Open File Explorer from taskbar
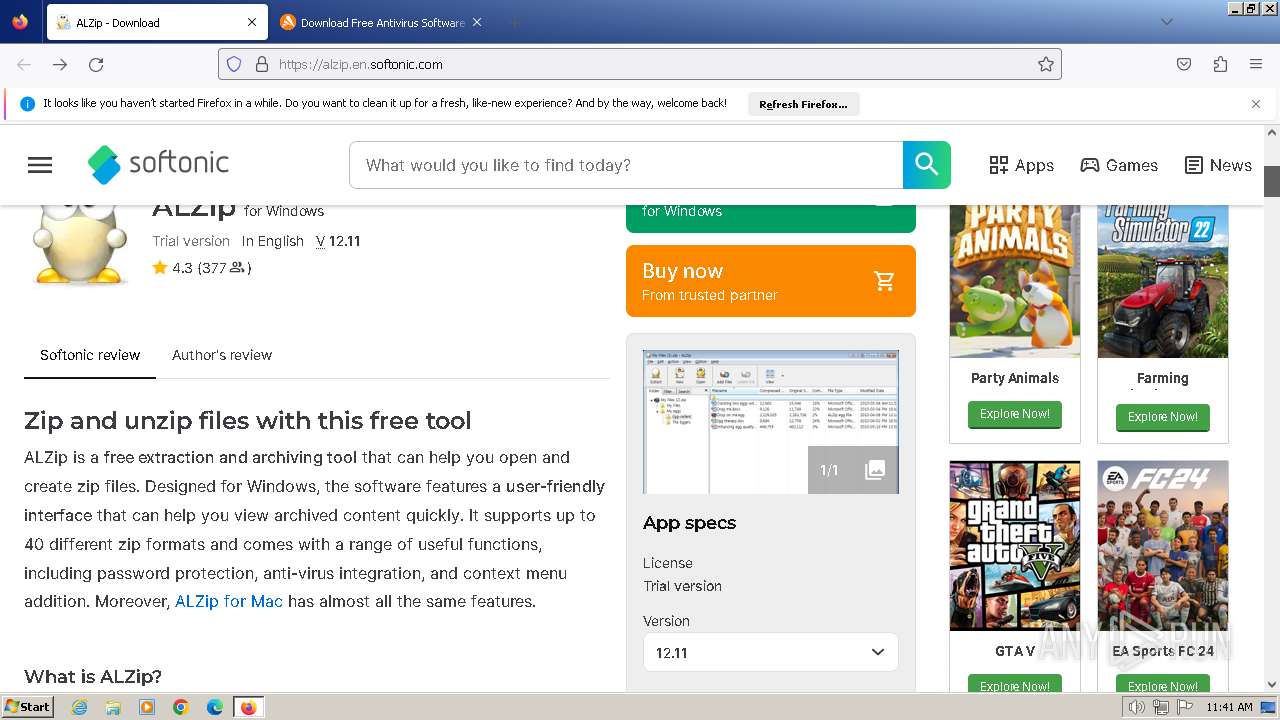Screen dimensions: 1280x720 (113, 707)
